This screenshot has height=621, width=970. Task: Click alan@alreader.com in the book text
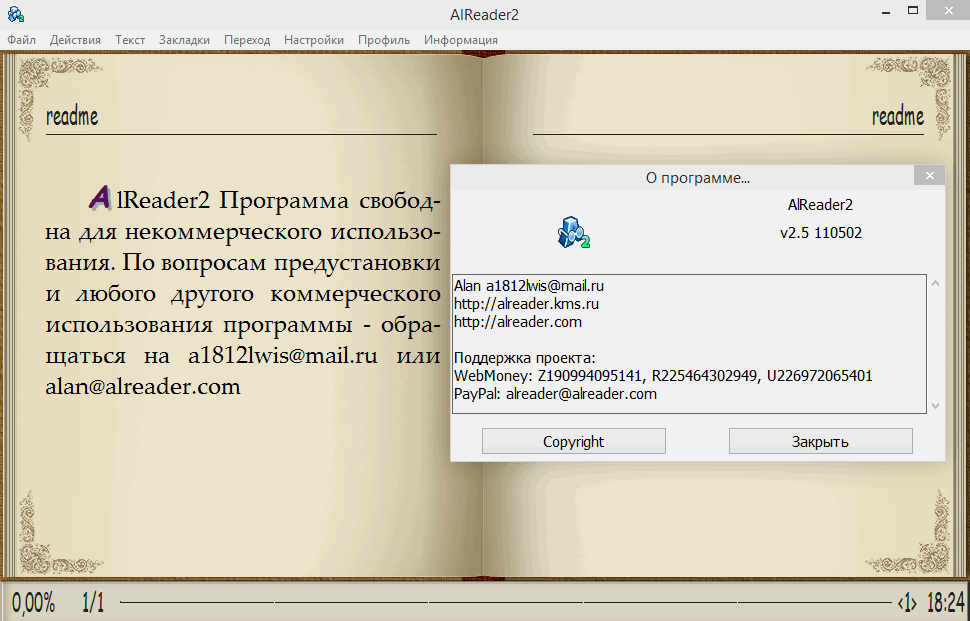(143, 387)
